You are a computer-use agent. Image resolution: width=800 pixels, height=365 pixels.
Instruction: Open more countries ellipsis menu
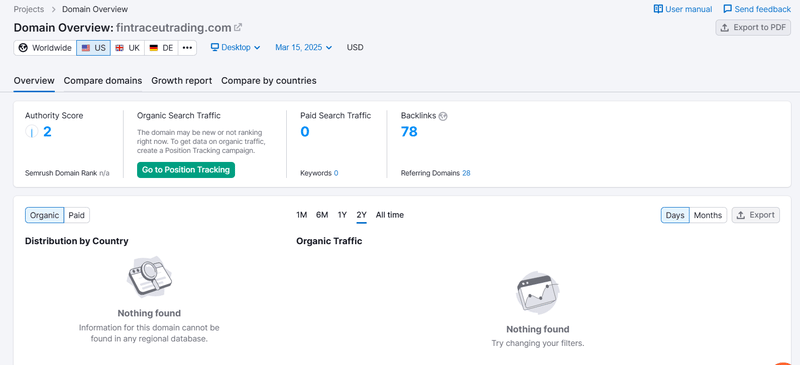coord(187,48)
